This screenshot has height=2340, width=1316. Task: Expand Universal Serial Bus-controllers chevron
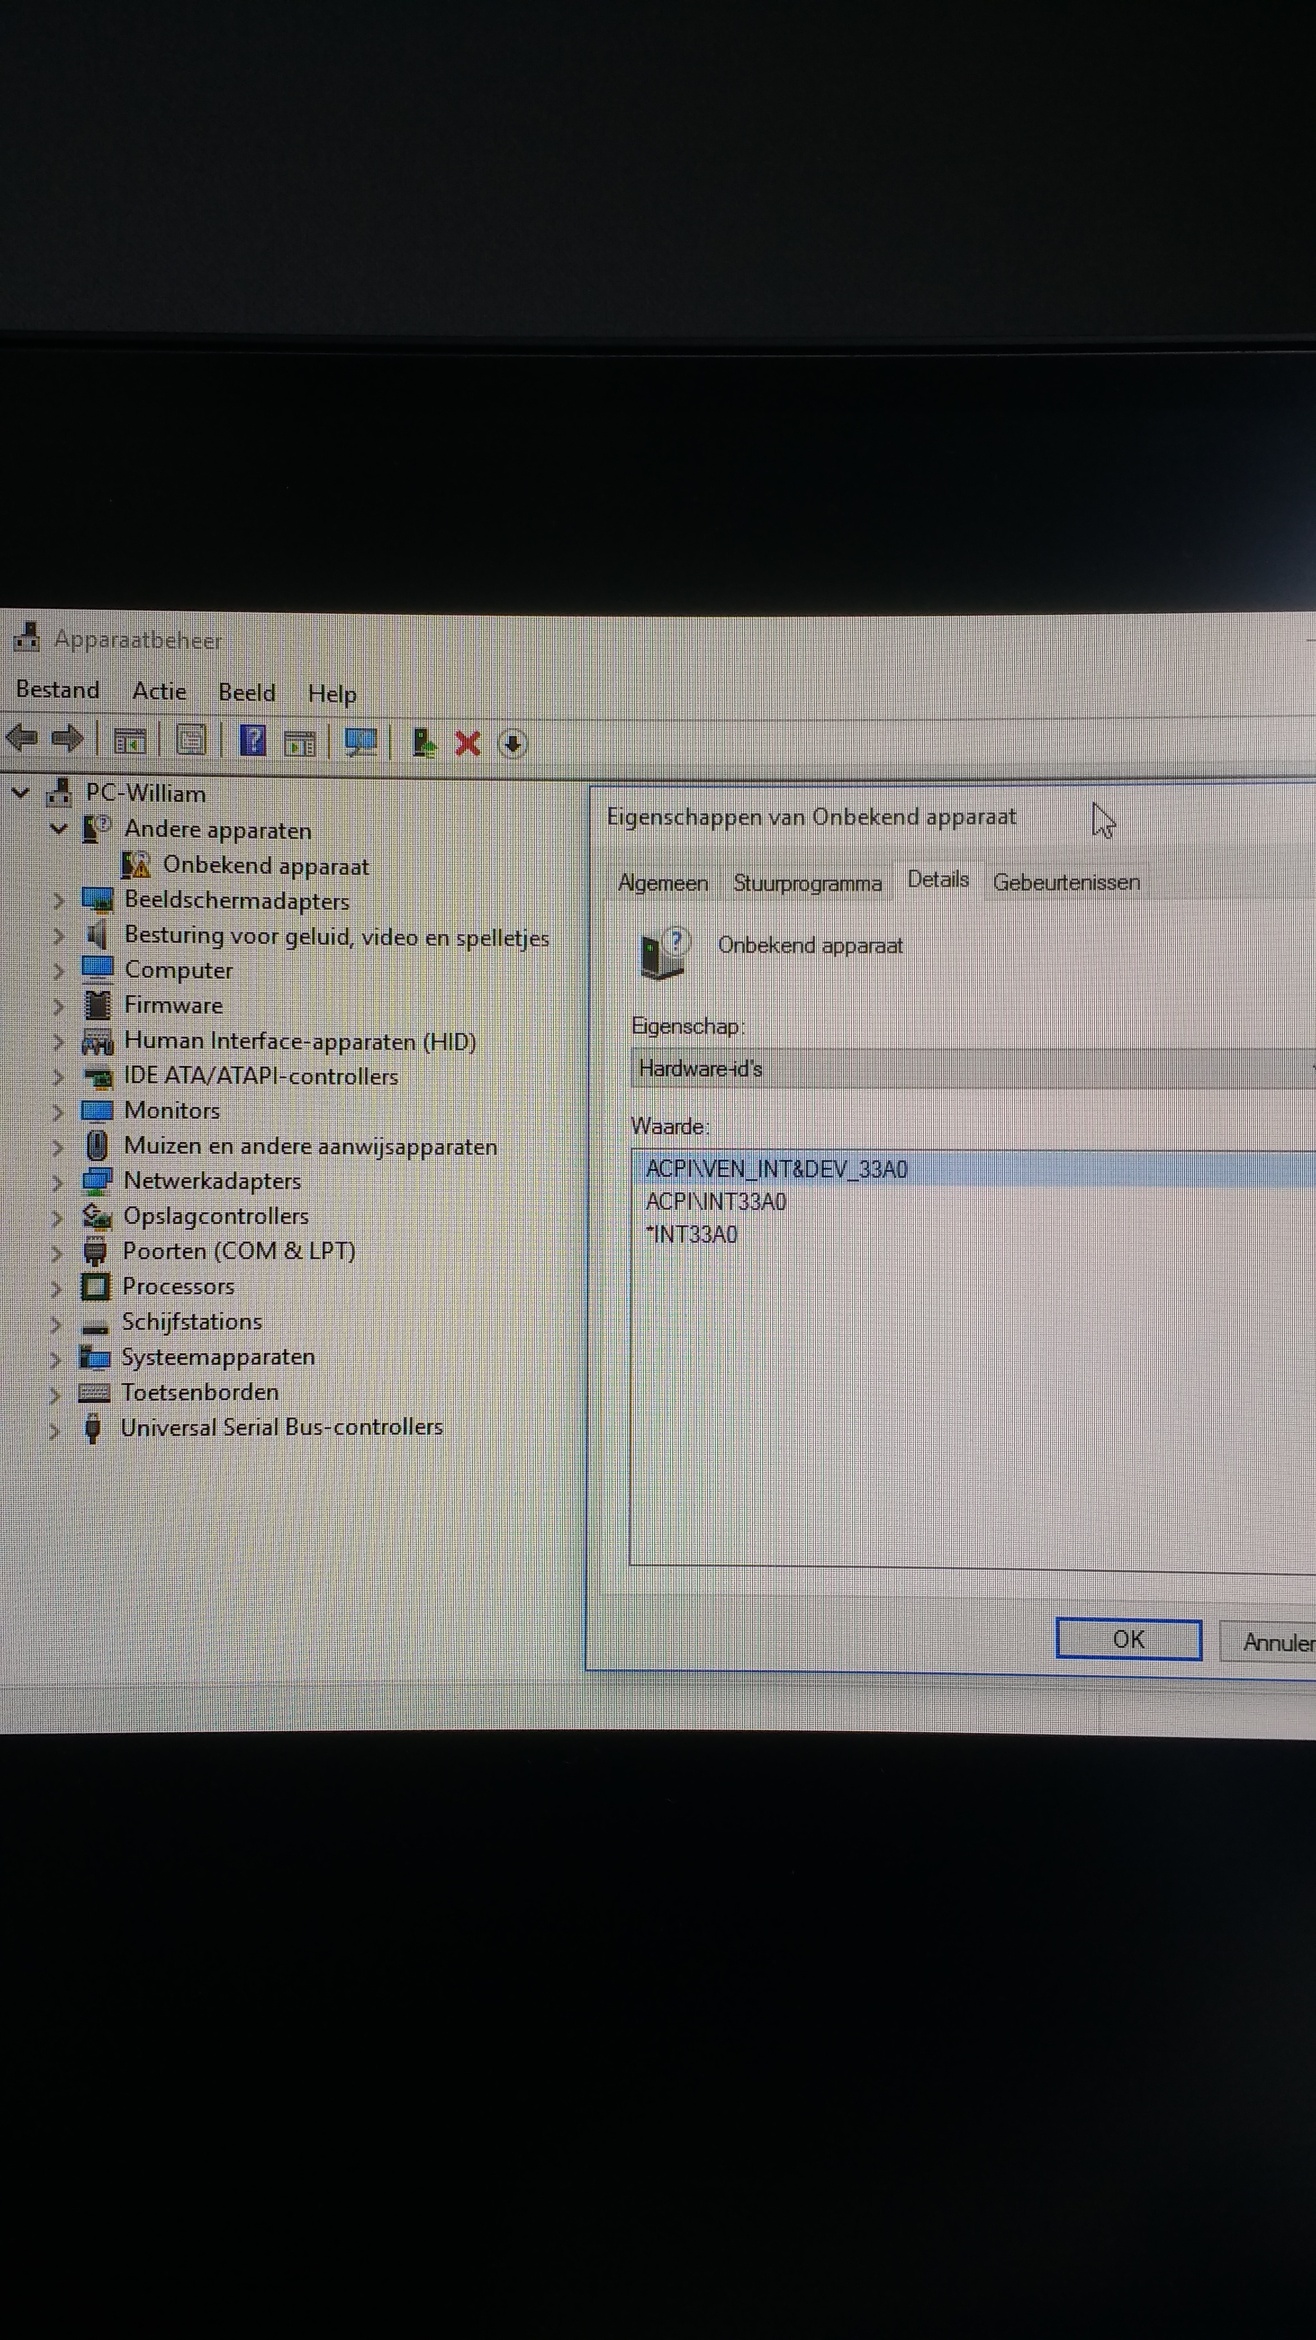tap(55, 1429)
